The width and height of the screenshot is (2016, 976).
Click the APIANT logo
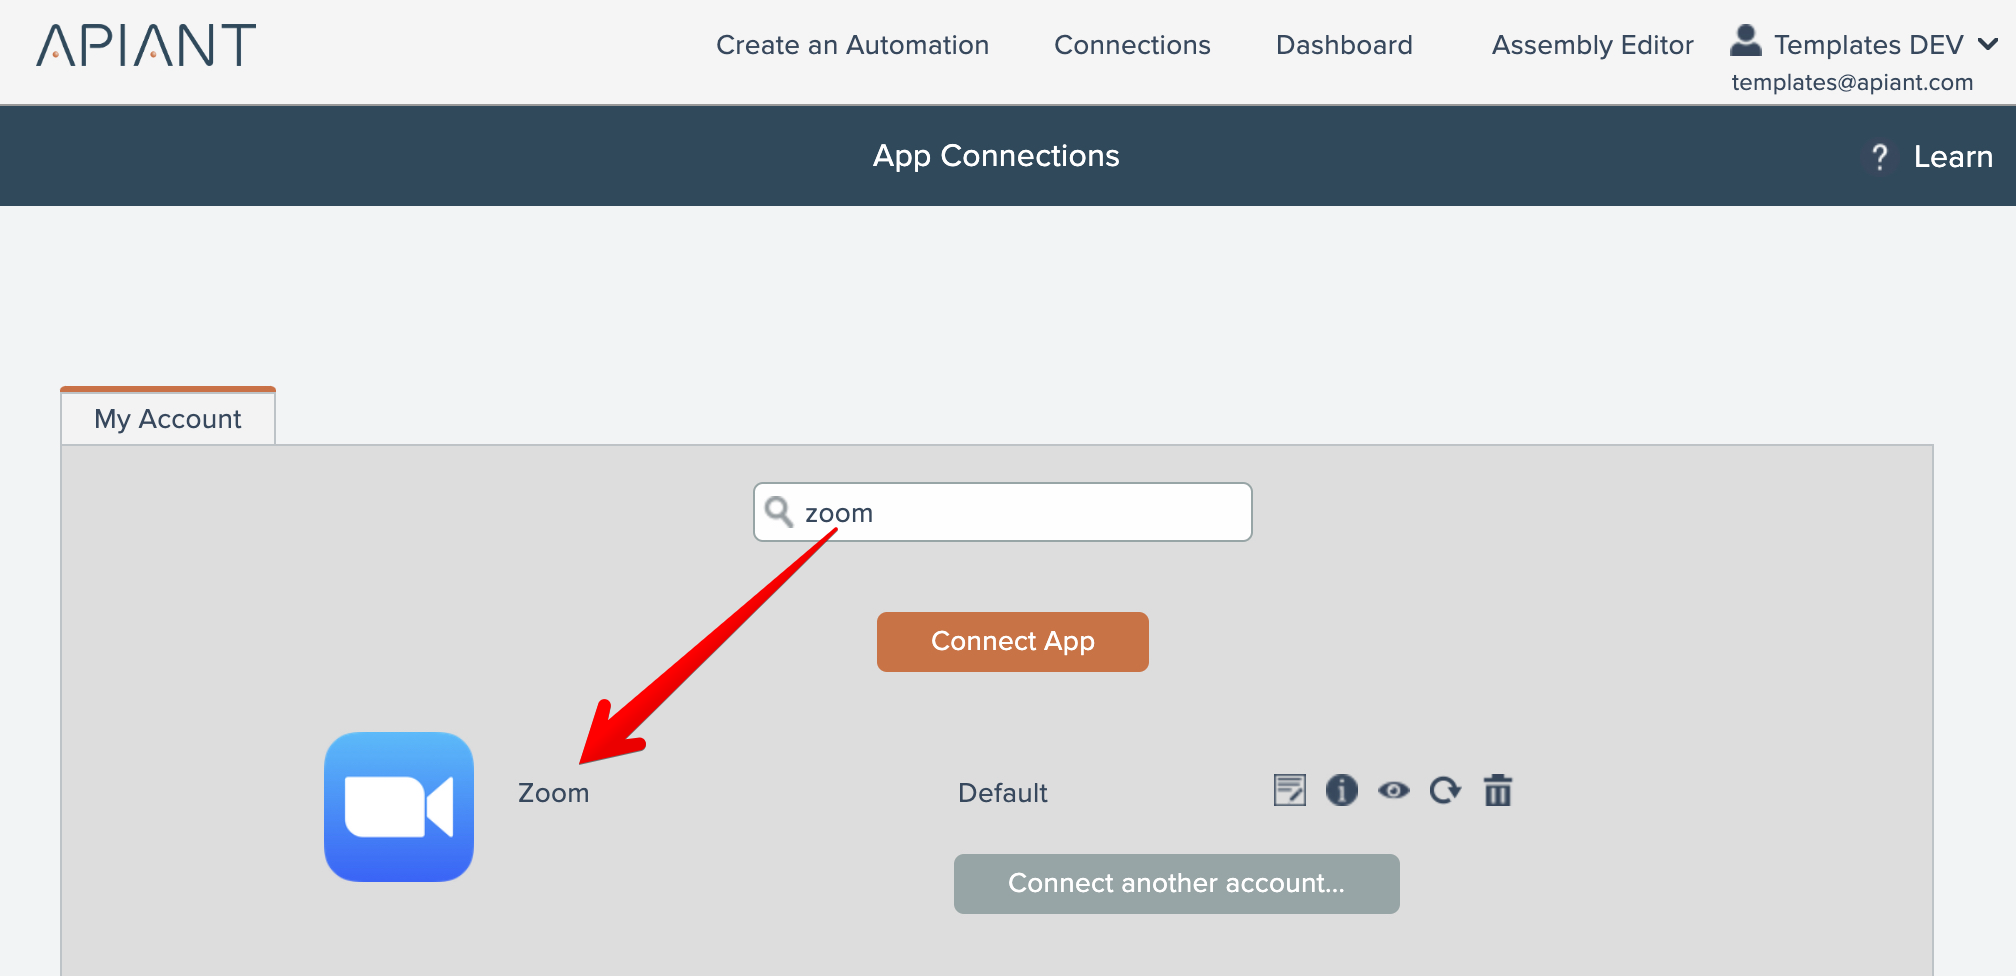(146, 46)
